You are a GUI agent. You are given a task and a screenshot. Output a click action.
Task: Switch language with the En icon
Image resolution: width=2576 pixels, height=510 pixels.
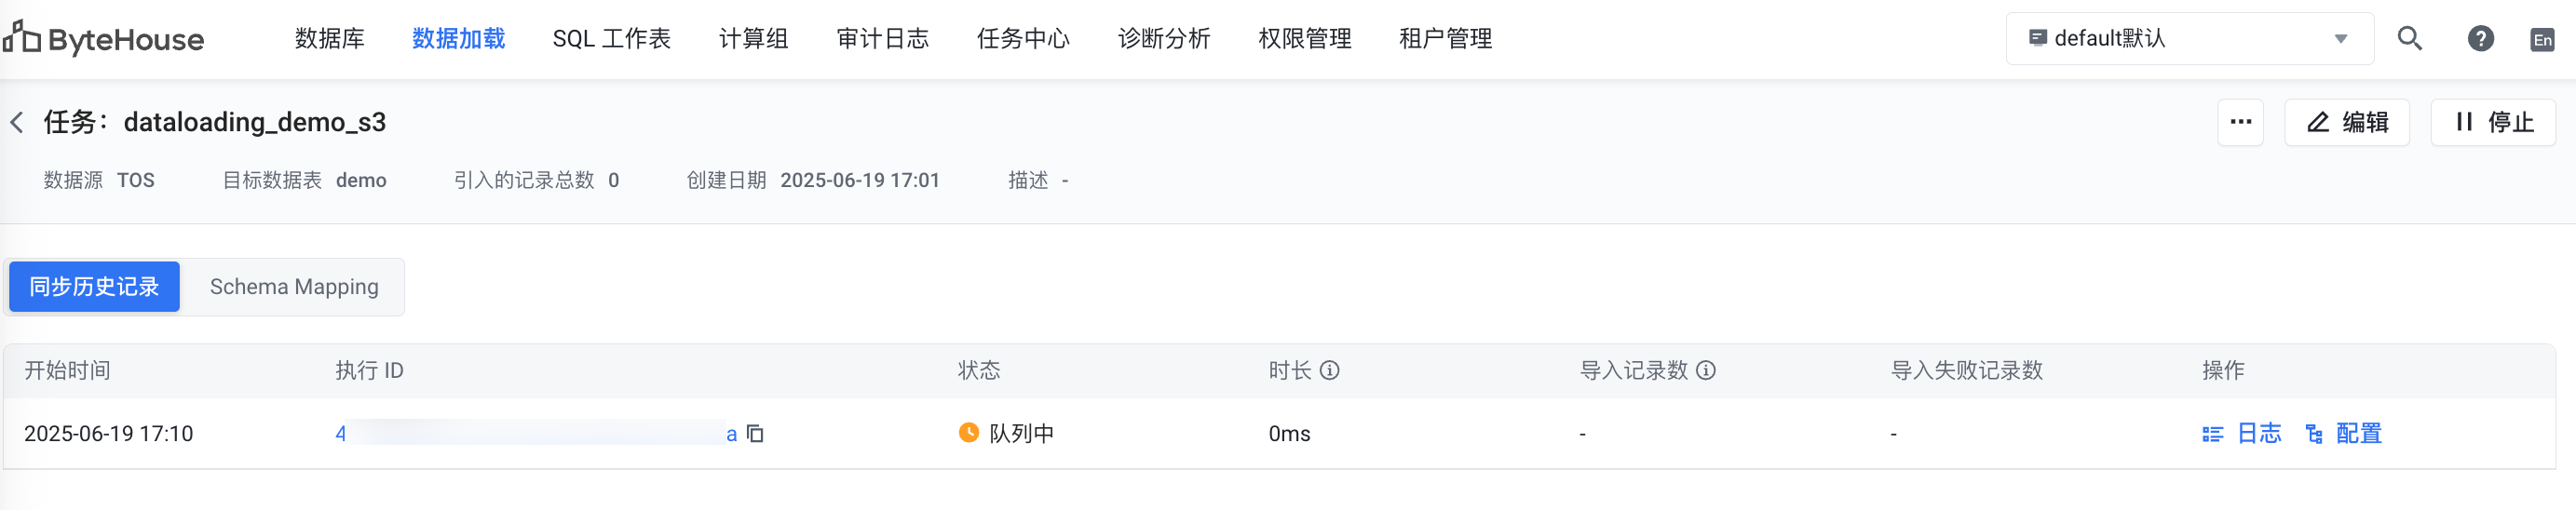2542,40
